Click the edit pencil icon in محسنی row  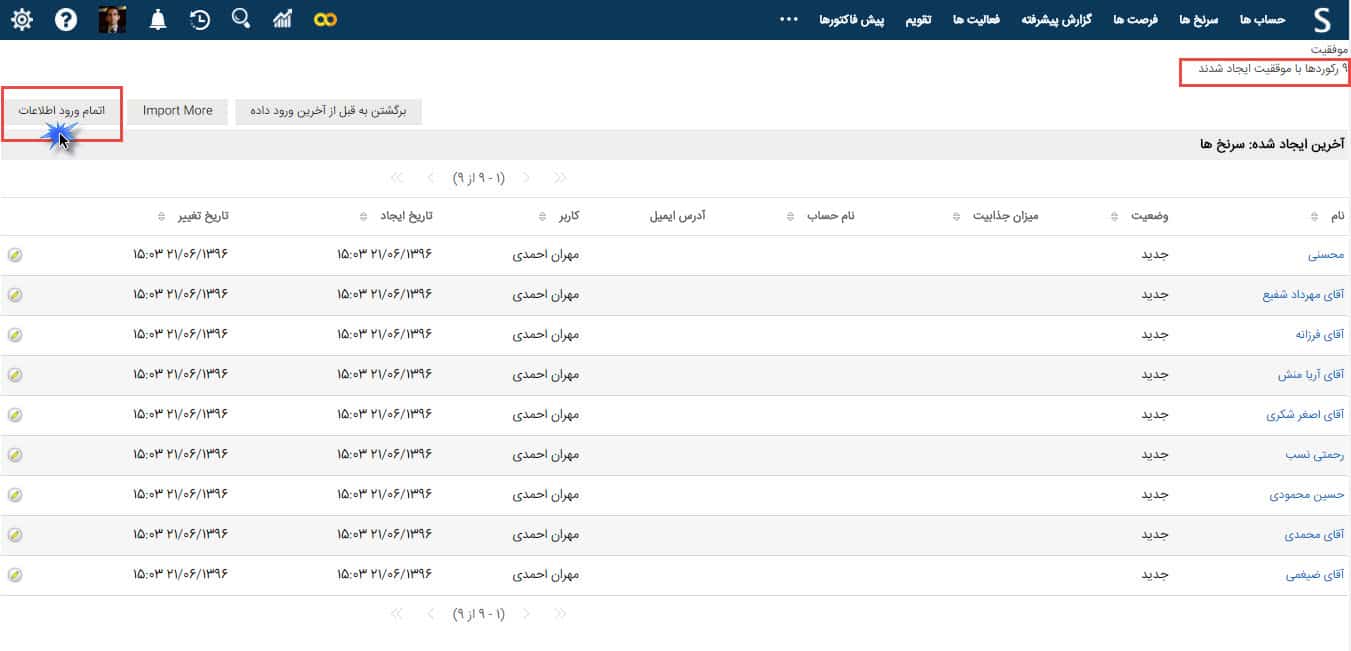pyautogui.click(x=14, y=255)
